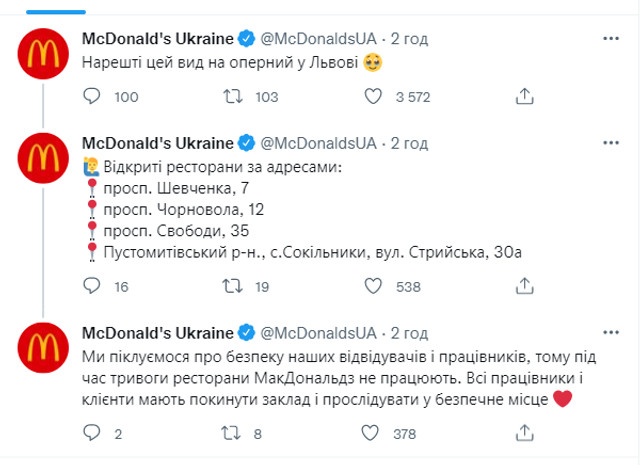Open more options on safety tweet

611,332
